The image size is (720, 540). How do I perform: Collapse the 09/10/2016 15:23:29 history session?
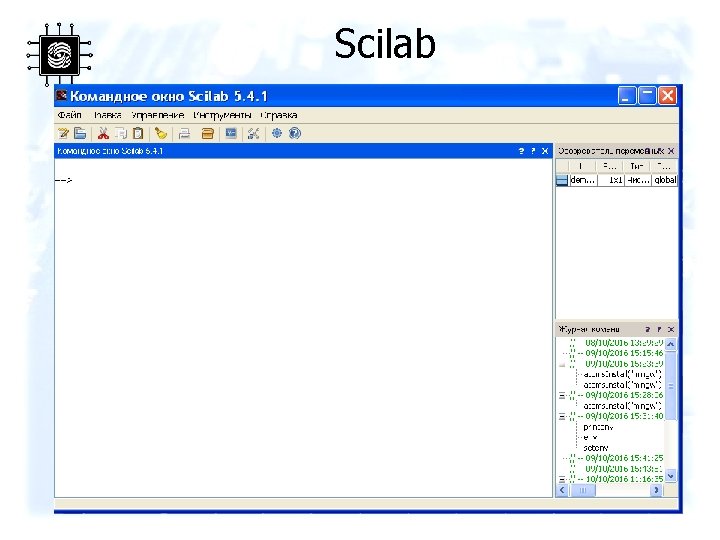click(562, 364)
